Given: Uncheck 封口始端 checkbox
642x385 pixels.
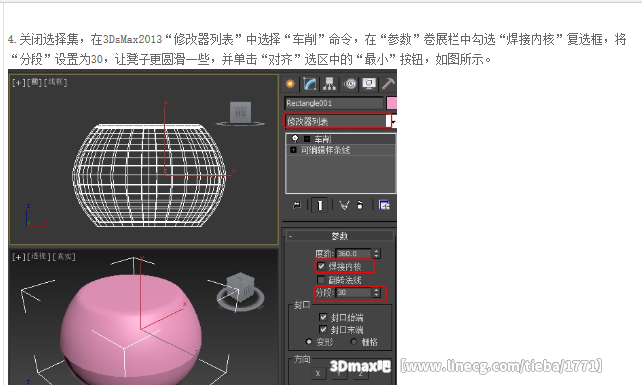Looking at the screenshot, I should click(323, 317).
